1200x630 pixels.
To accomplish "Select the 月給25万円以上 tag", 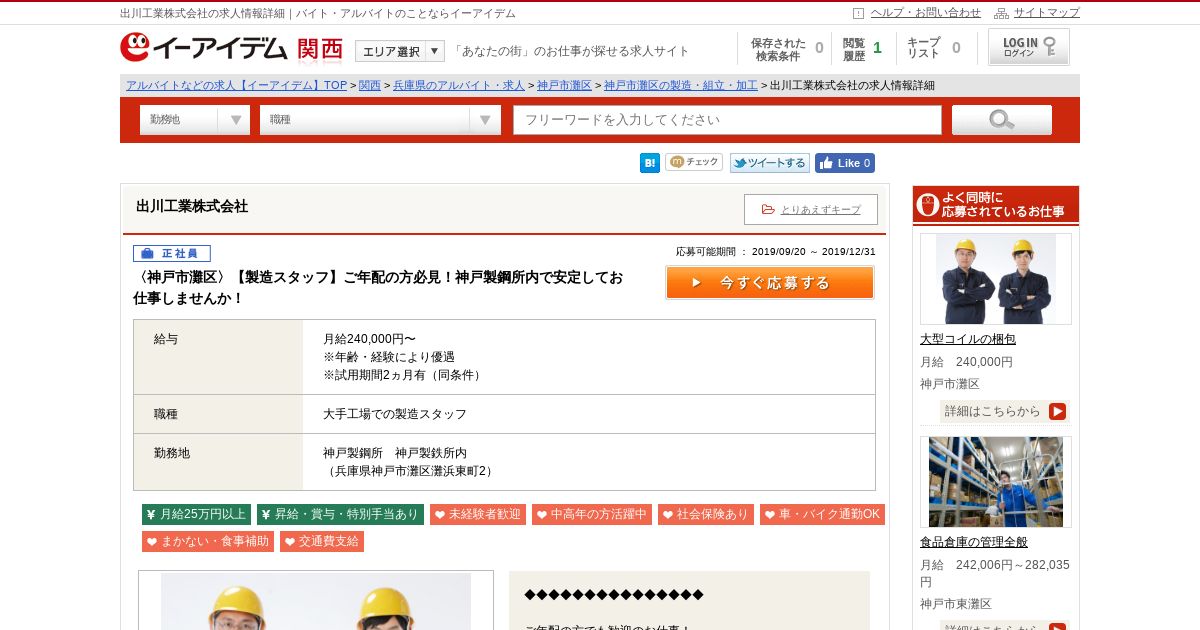I will [x=196, y=514].
